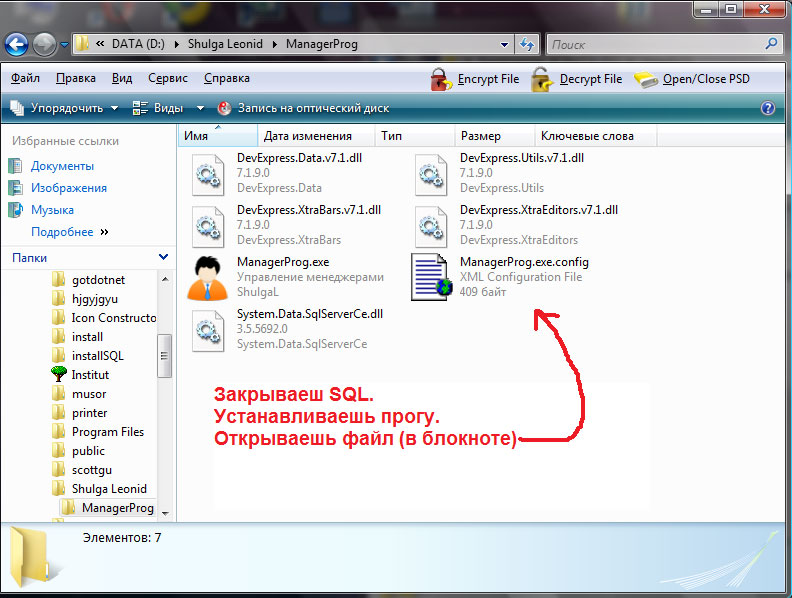792x598 pixels.
Task: Click the Open/Close PSD label
Action: pos(706,79)
